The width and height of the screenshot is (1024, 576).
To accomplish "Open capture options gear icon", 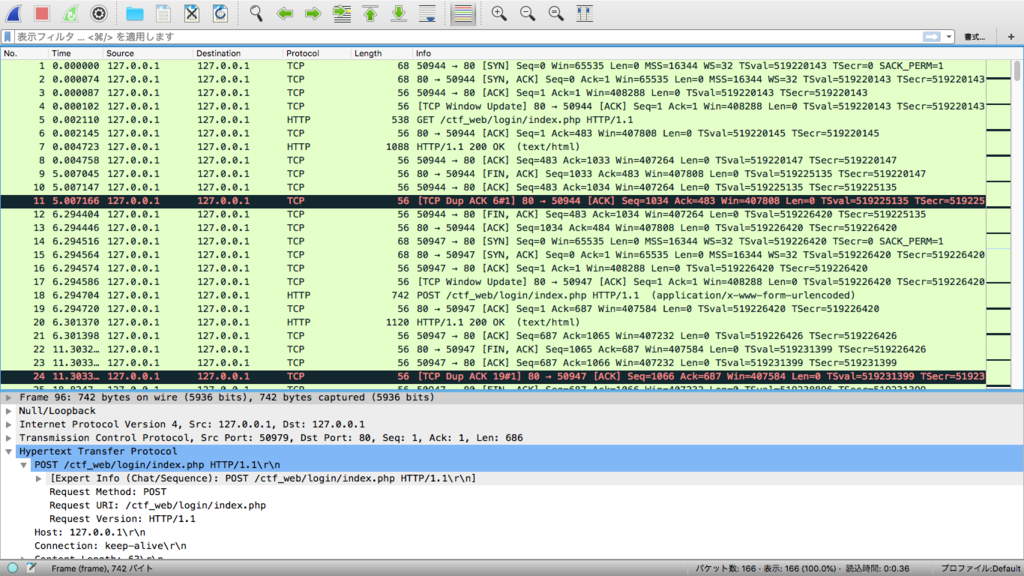I will [x=99, y=13].
